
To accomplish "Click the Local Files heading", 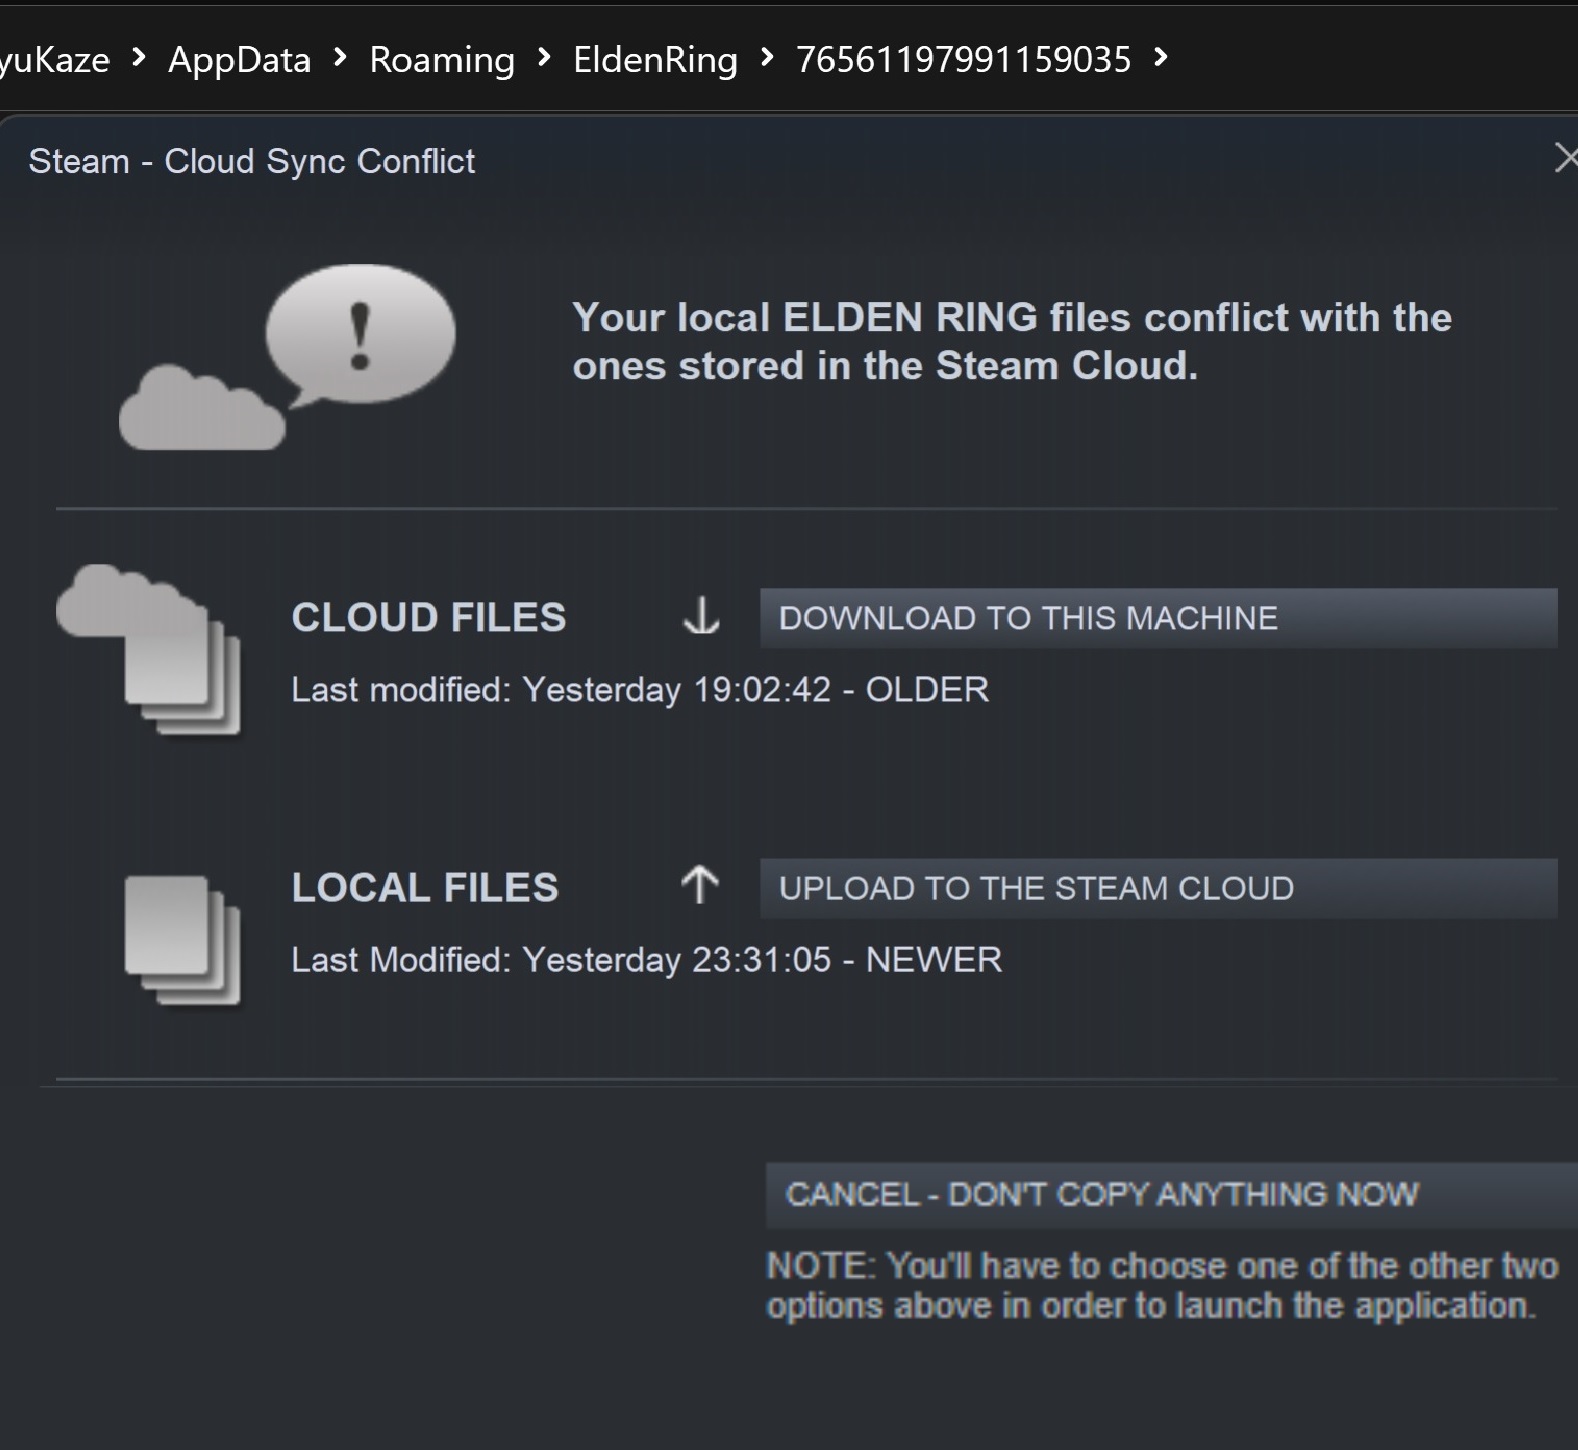I will point(425,888).
